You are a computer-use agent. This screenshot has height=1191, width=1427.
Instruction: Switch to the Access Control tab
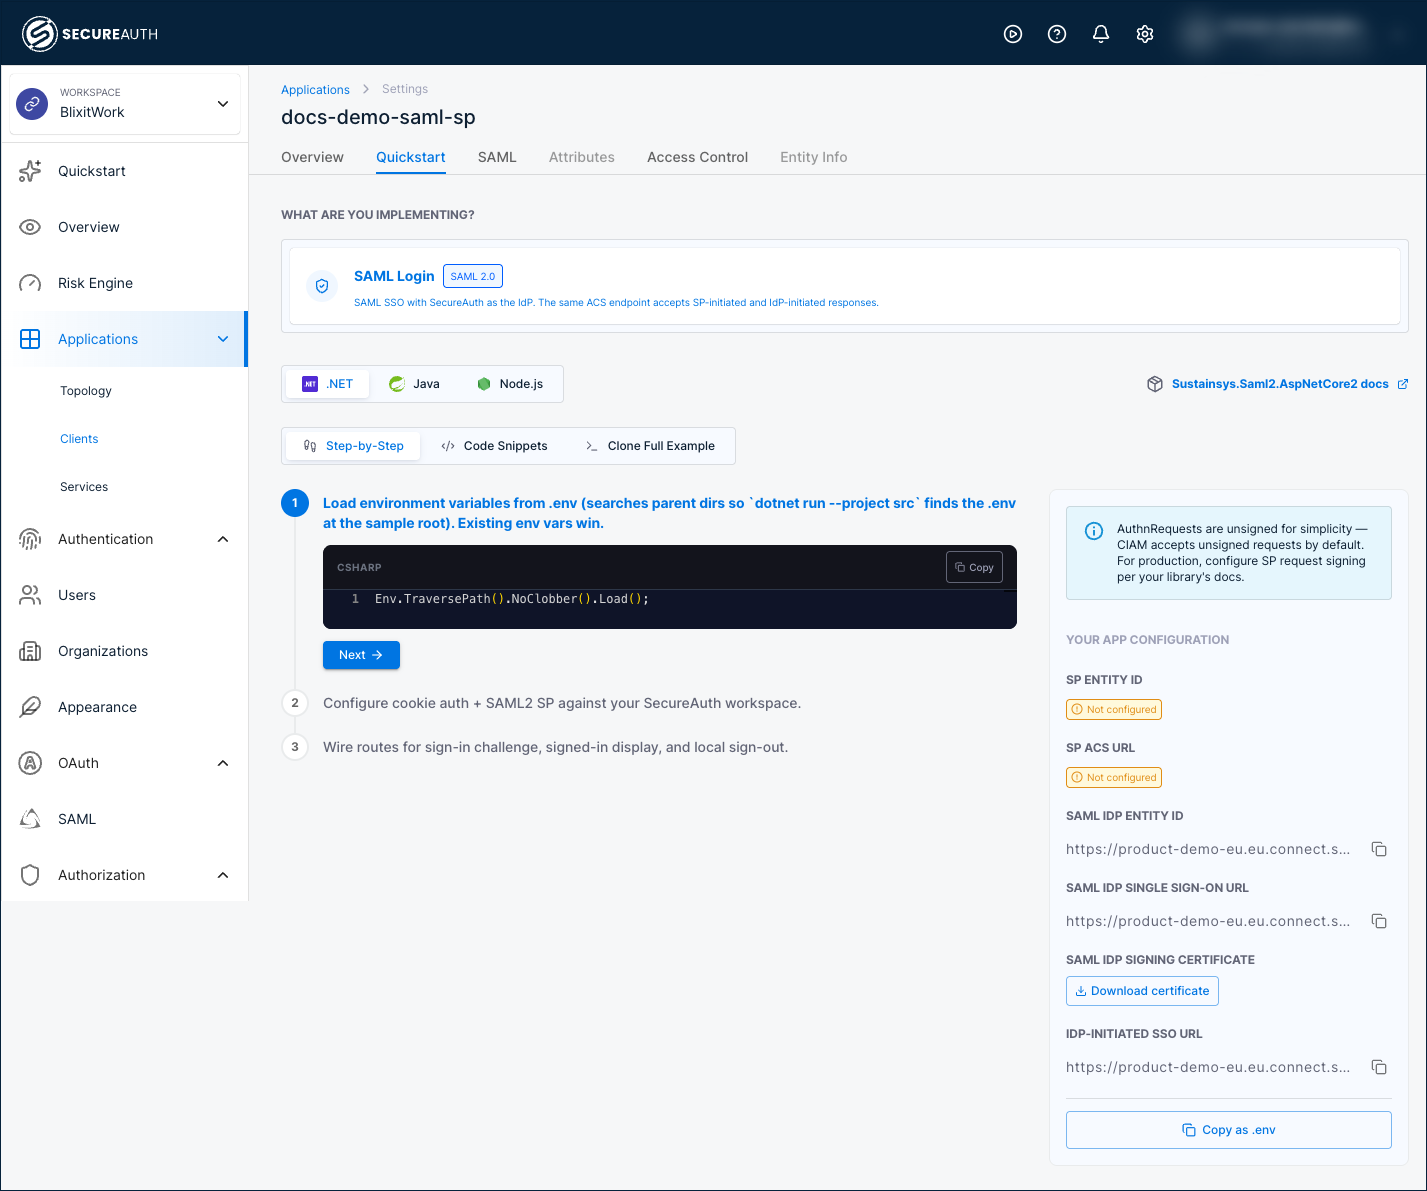click(697, 157)
